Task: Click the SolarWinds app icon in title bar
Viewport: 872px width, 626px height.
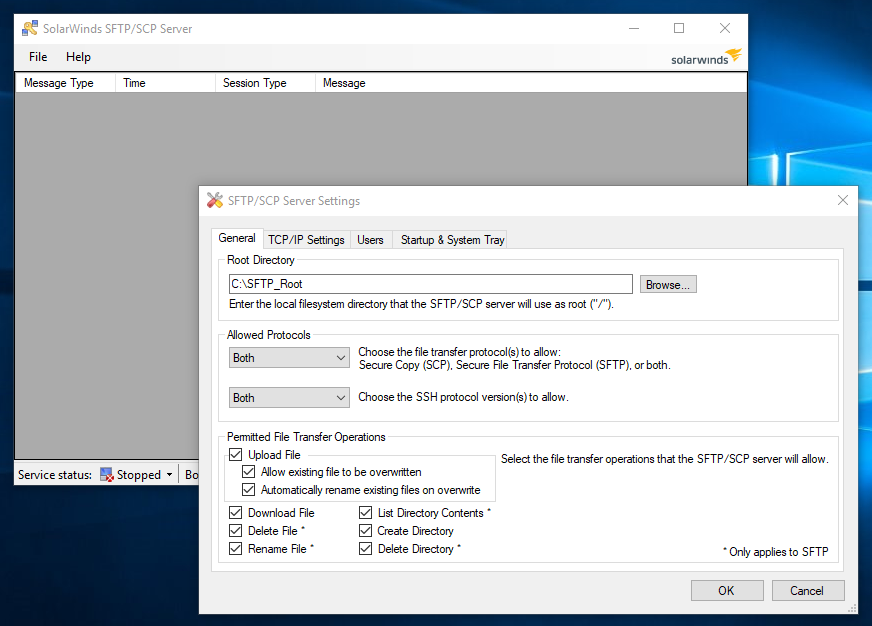Action: click(30, 28)
